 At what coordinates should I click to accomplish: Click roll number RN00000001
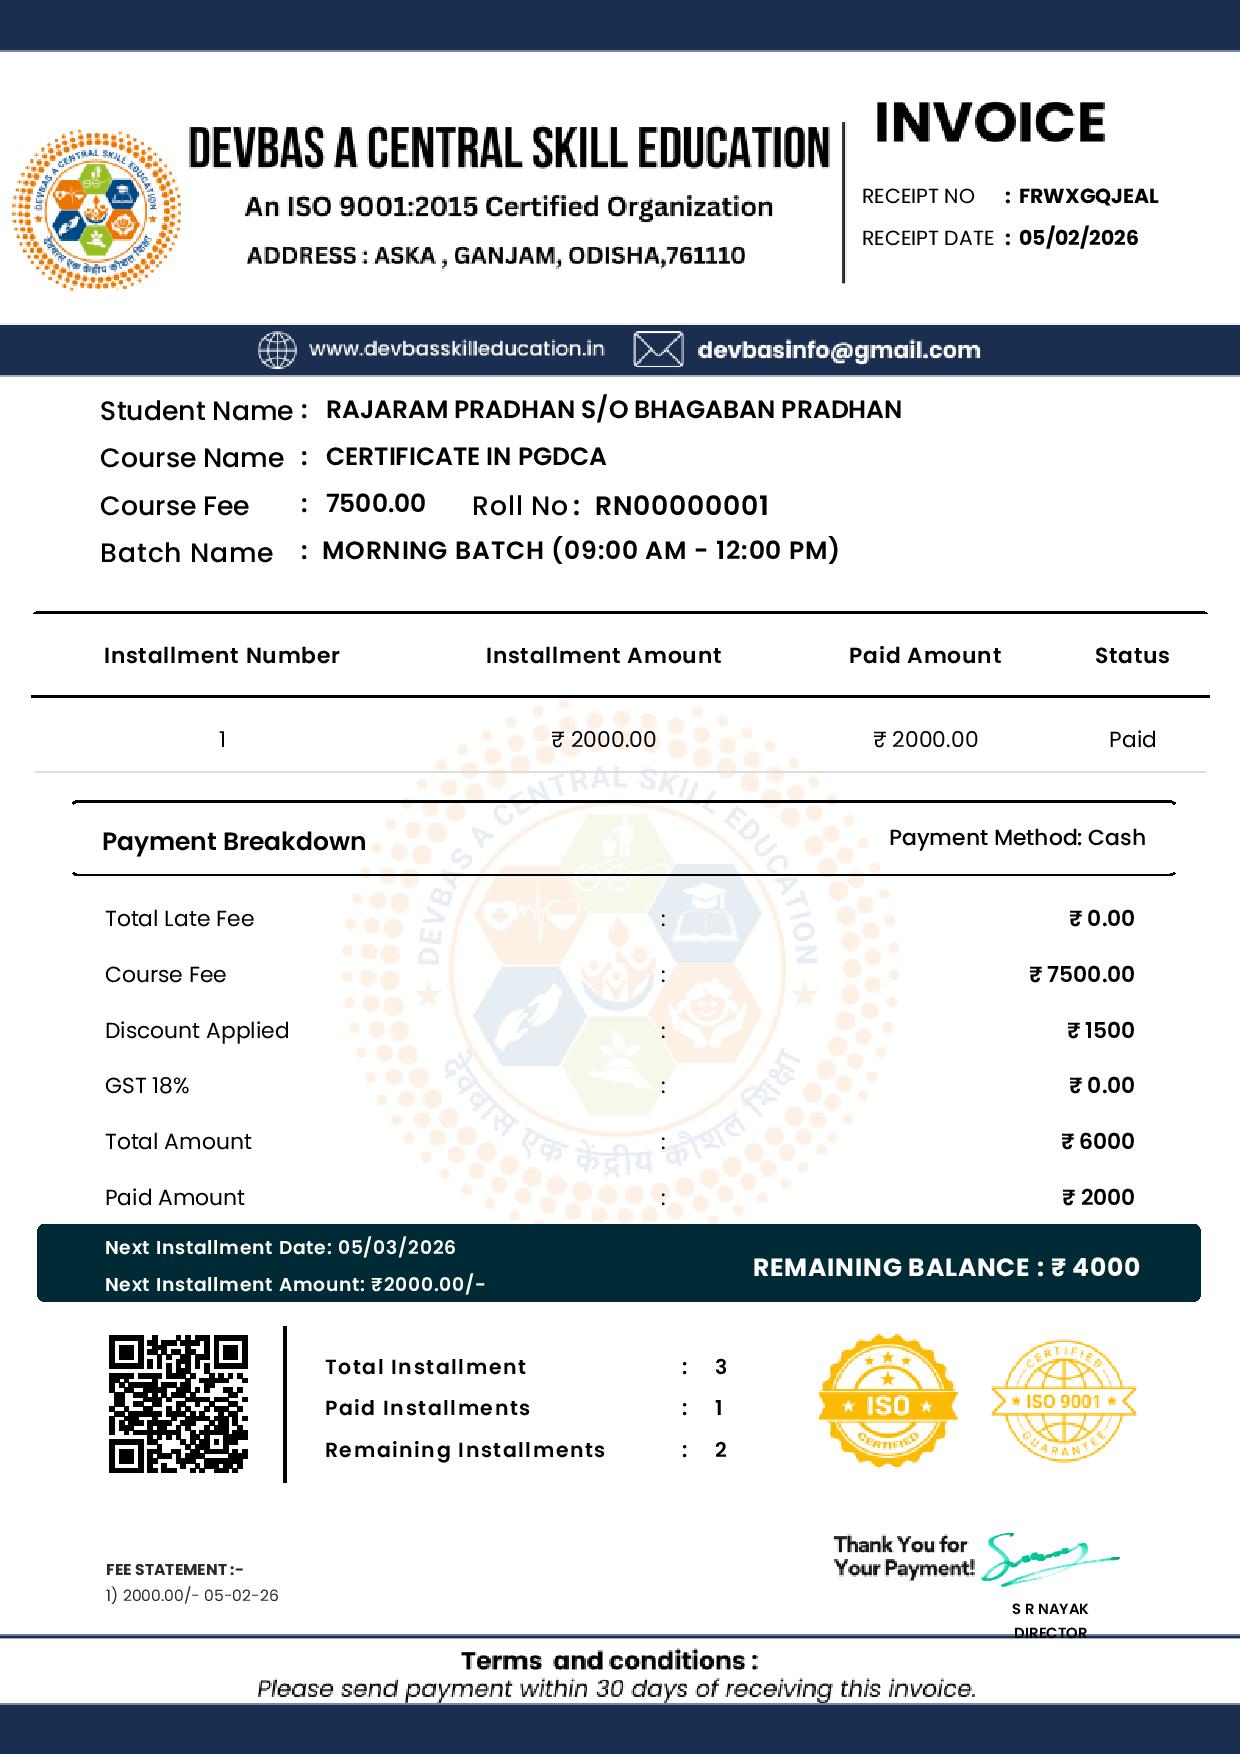(682, 506)
